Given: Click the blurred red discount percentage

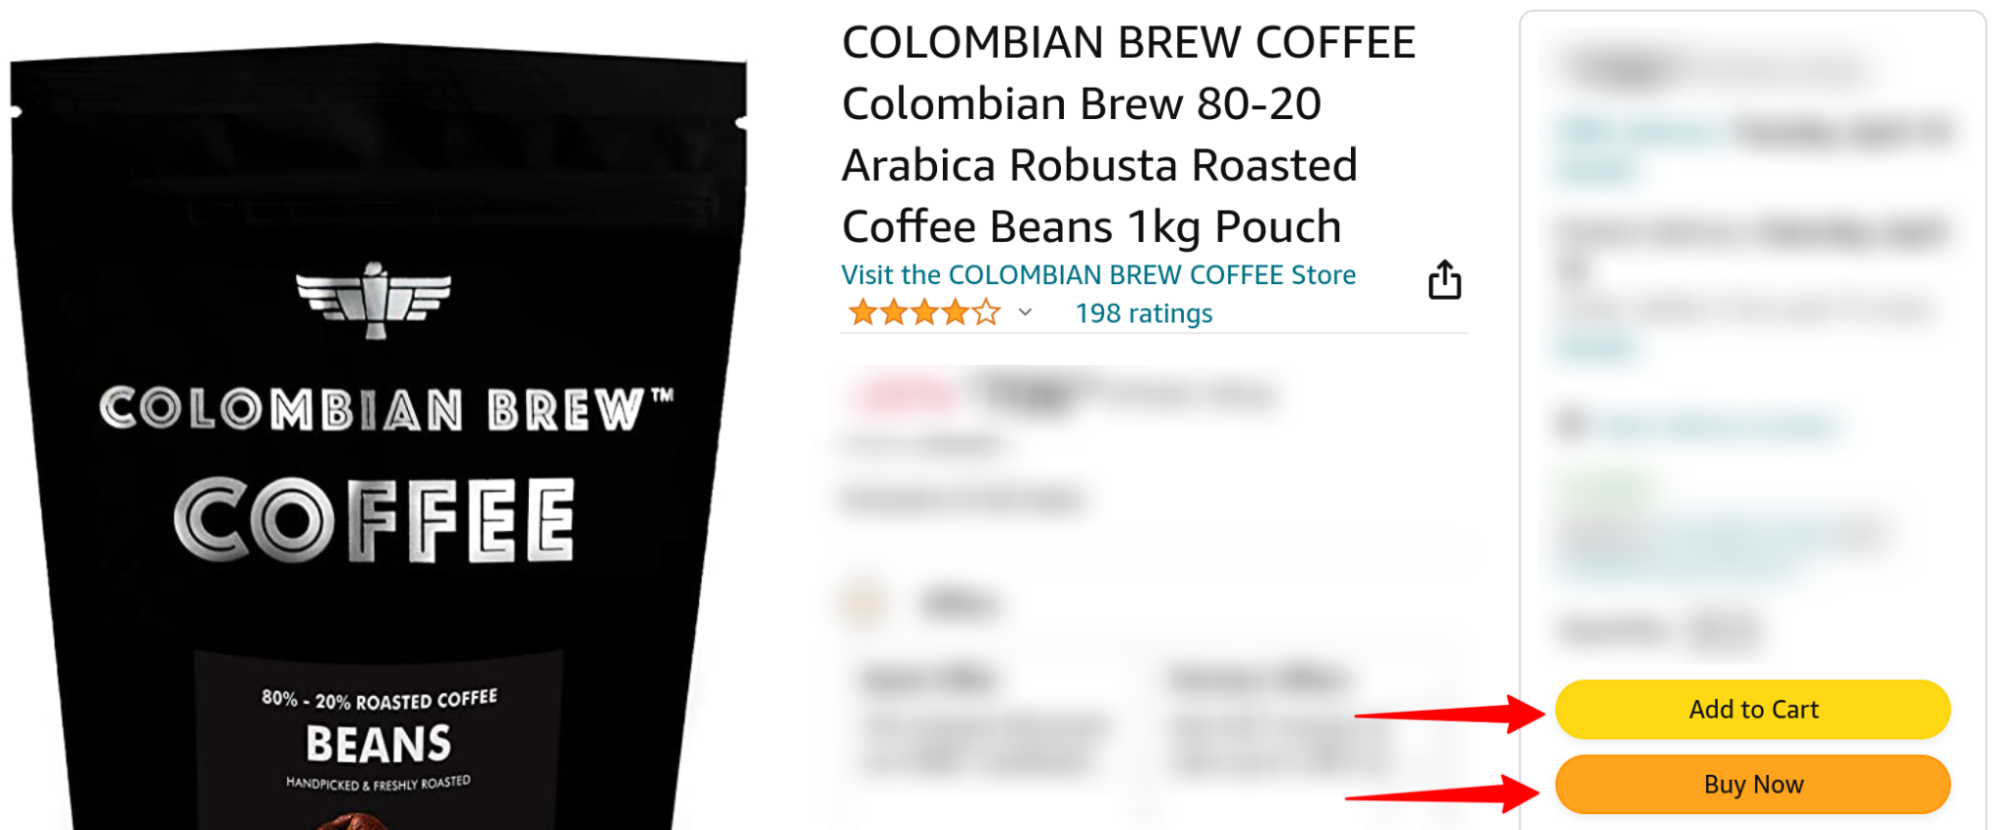Looking at the screenshot, I should pos(900,395).
